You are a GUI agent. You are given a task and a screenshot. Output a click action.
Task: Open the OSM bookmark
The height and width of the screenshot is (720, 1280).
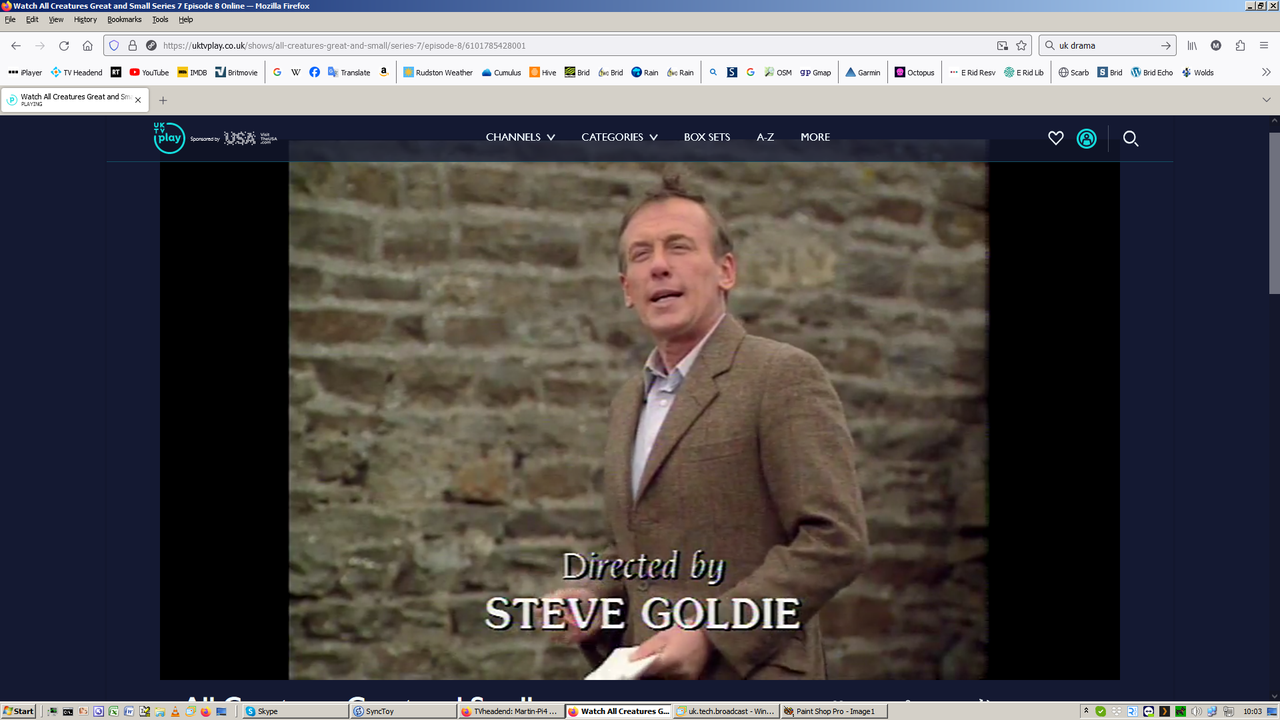click(x=778, y=72)
